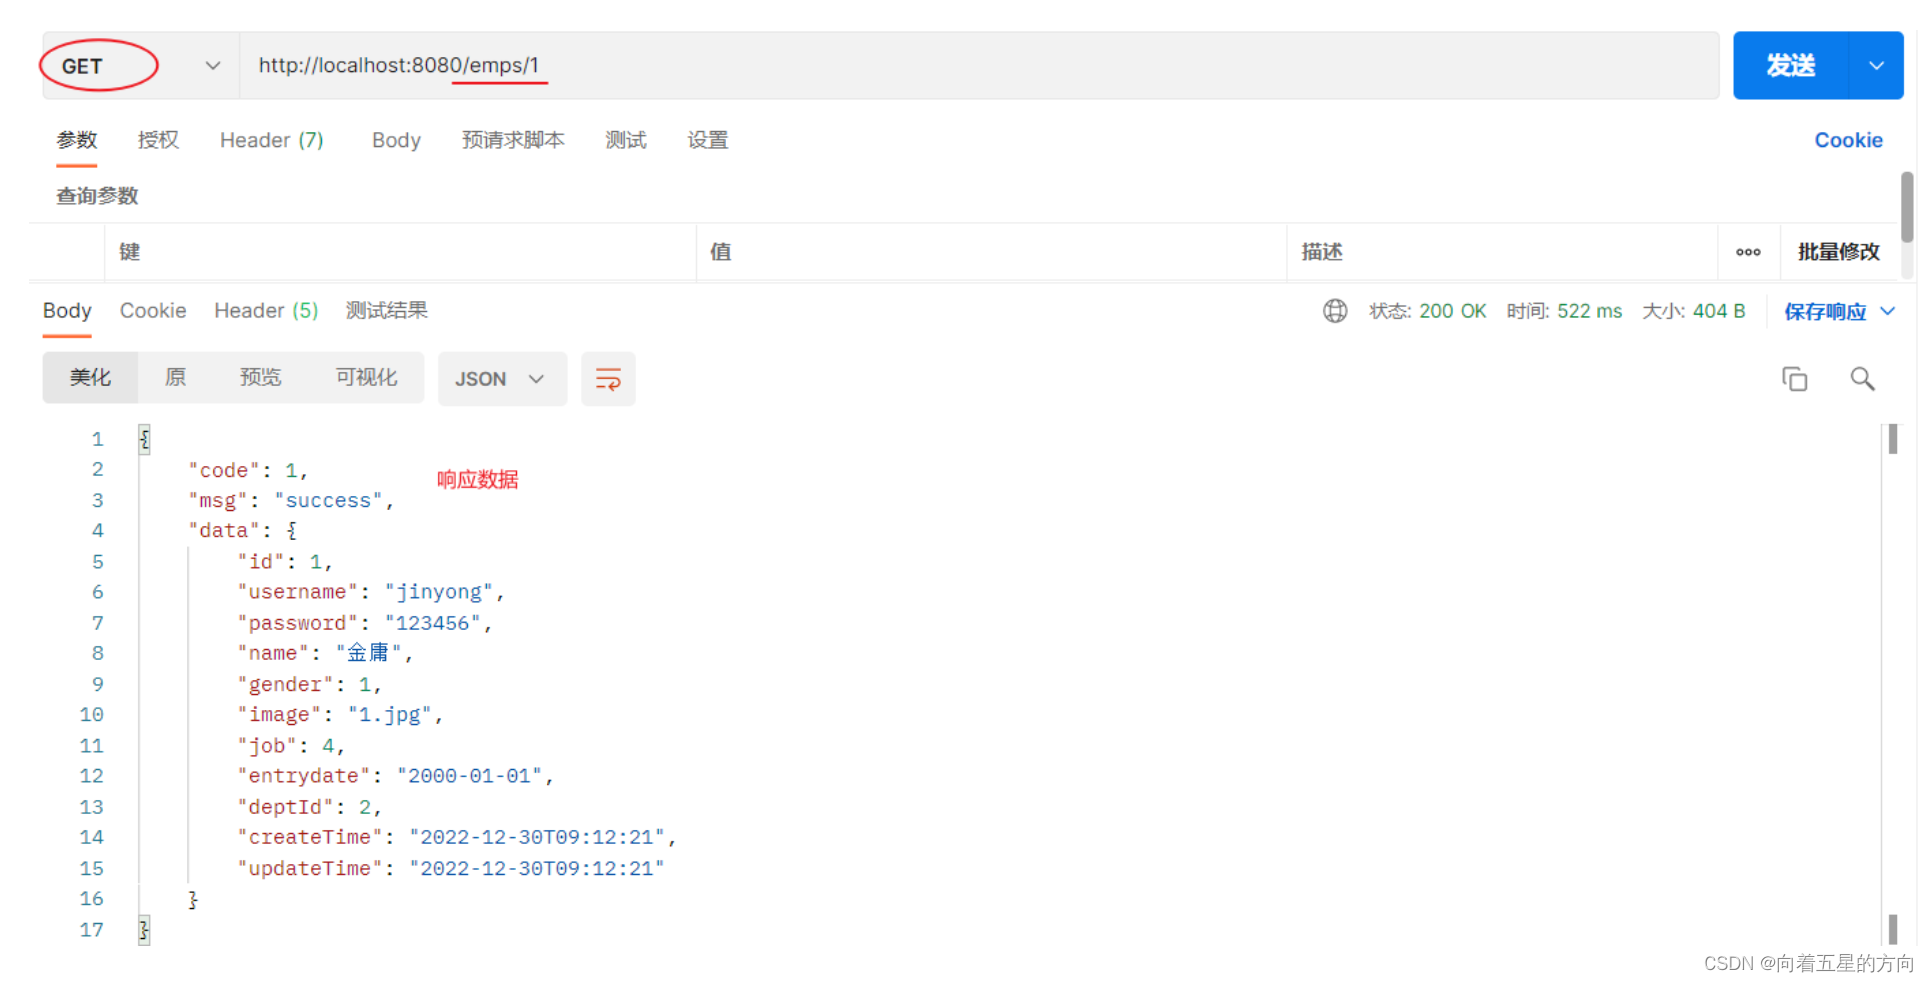Click the "deptId": 2 line

[x=309, y=807]
